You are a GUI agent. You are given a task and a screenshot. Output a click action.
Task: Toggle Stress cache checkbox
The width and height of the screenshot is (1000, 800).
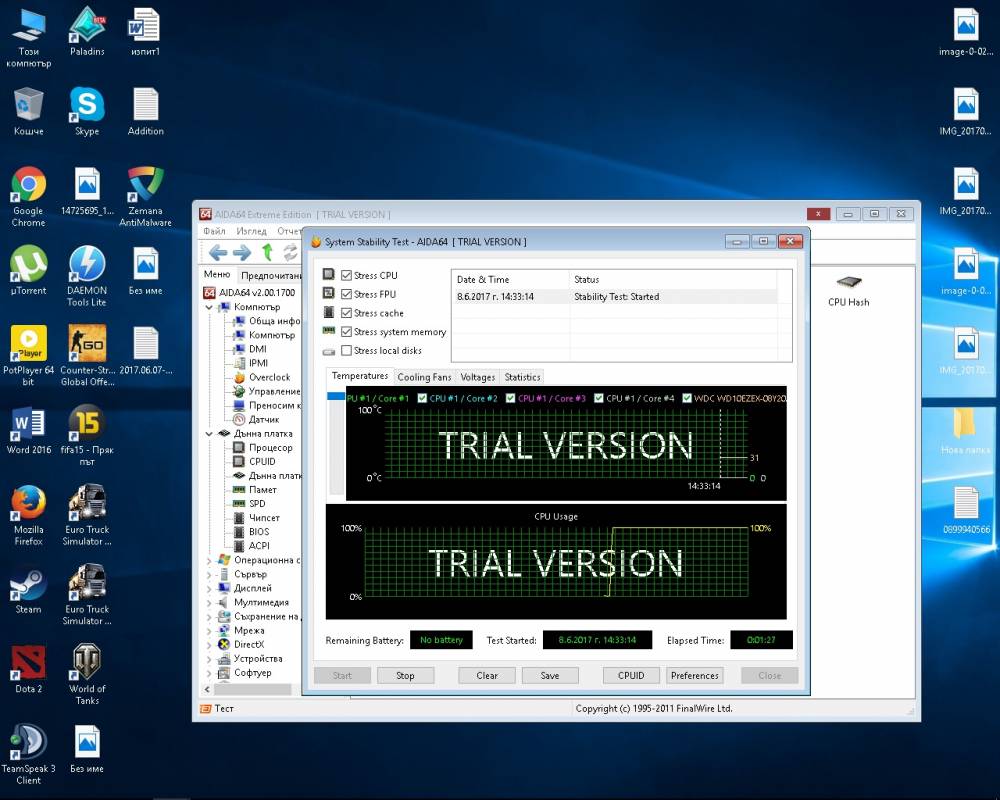346,313
